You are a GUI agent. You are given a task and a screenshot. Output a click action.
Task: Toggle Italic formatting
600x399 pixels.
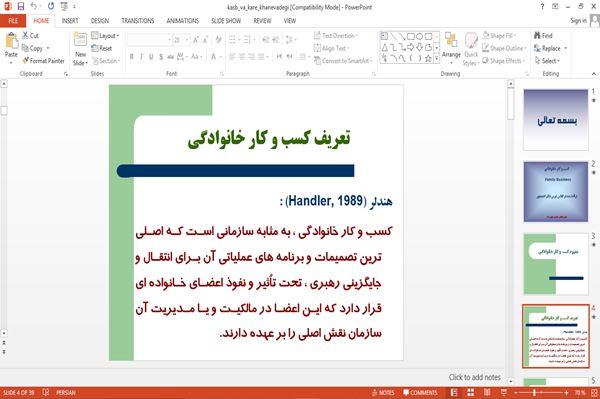point(141,57)
